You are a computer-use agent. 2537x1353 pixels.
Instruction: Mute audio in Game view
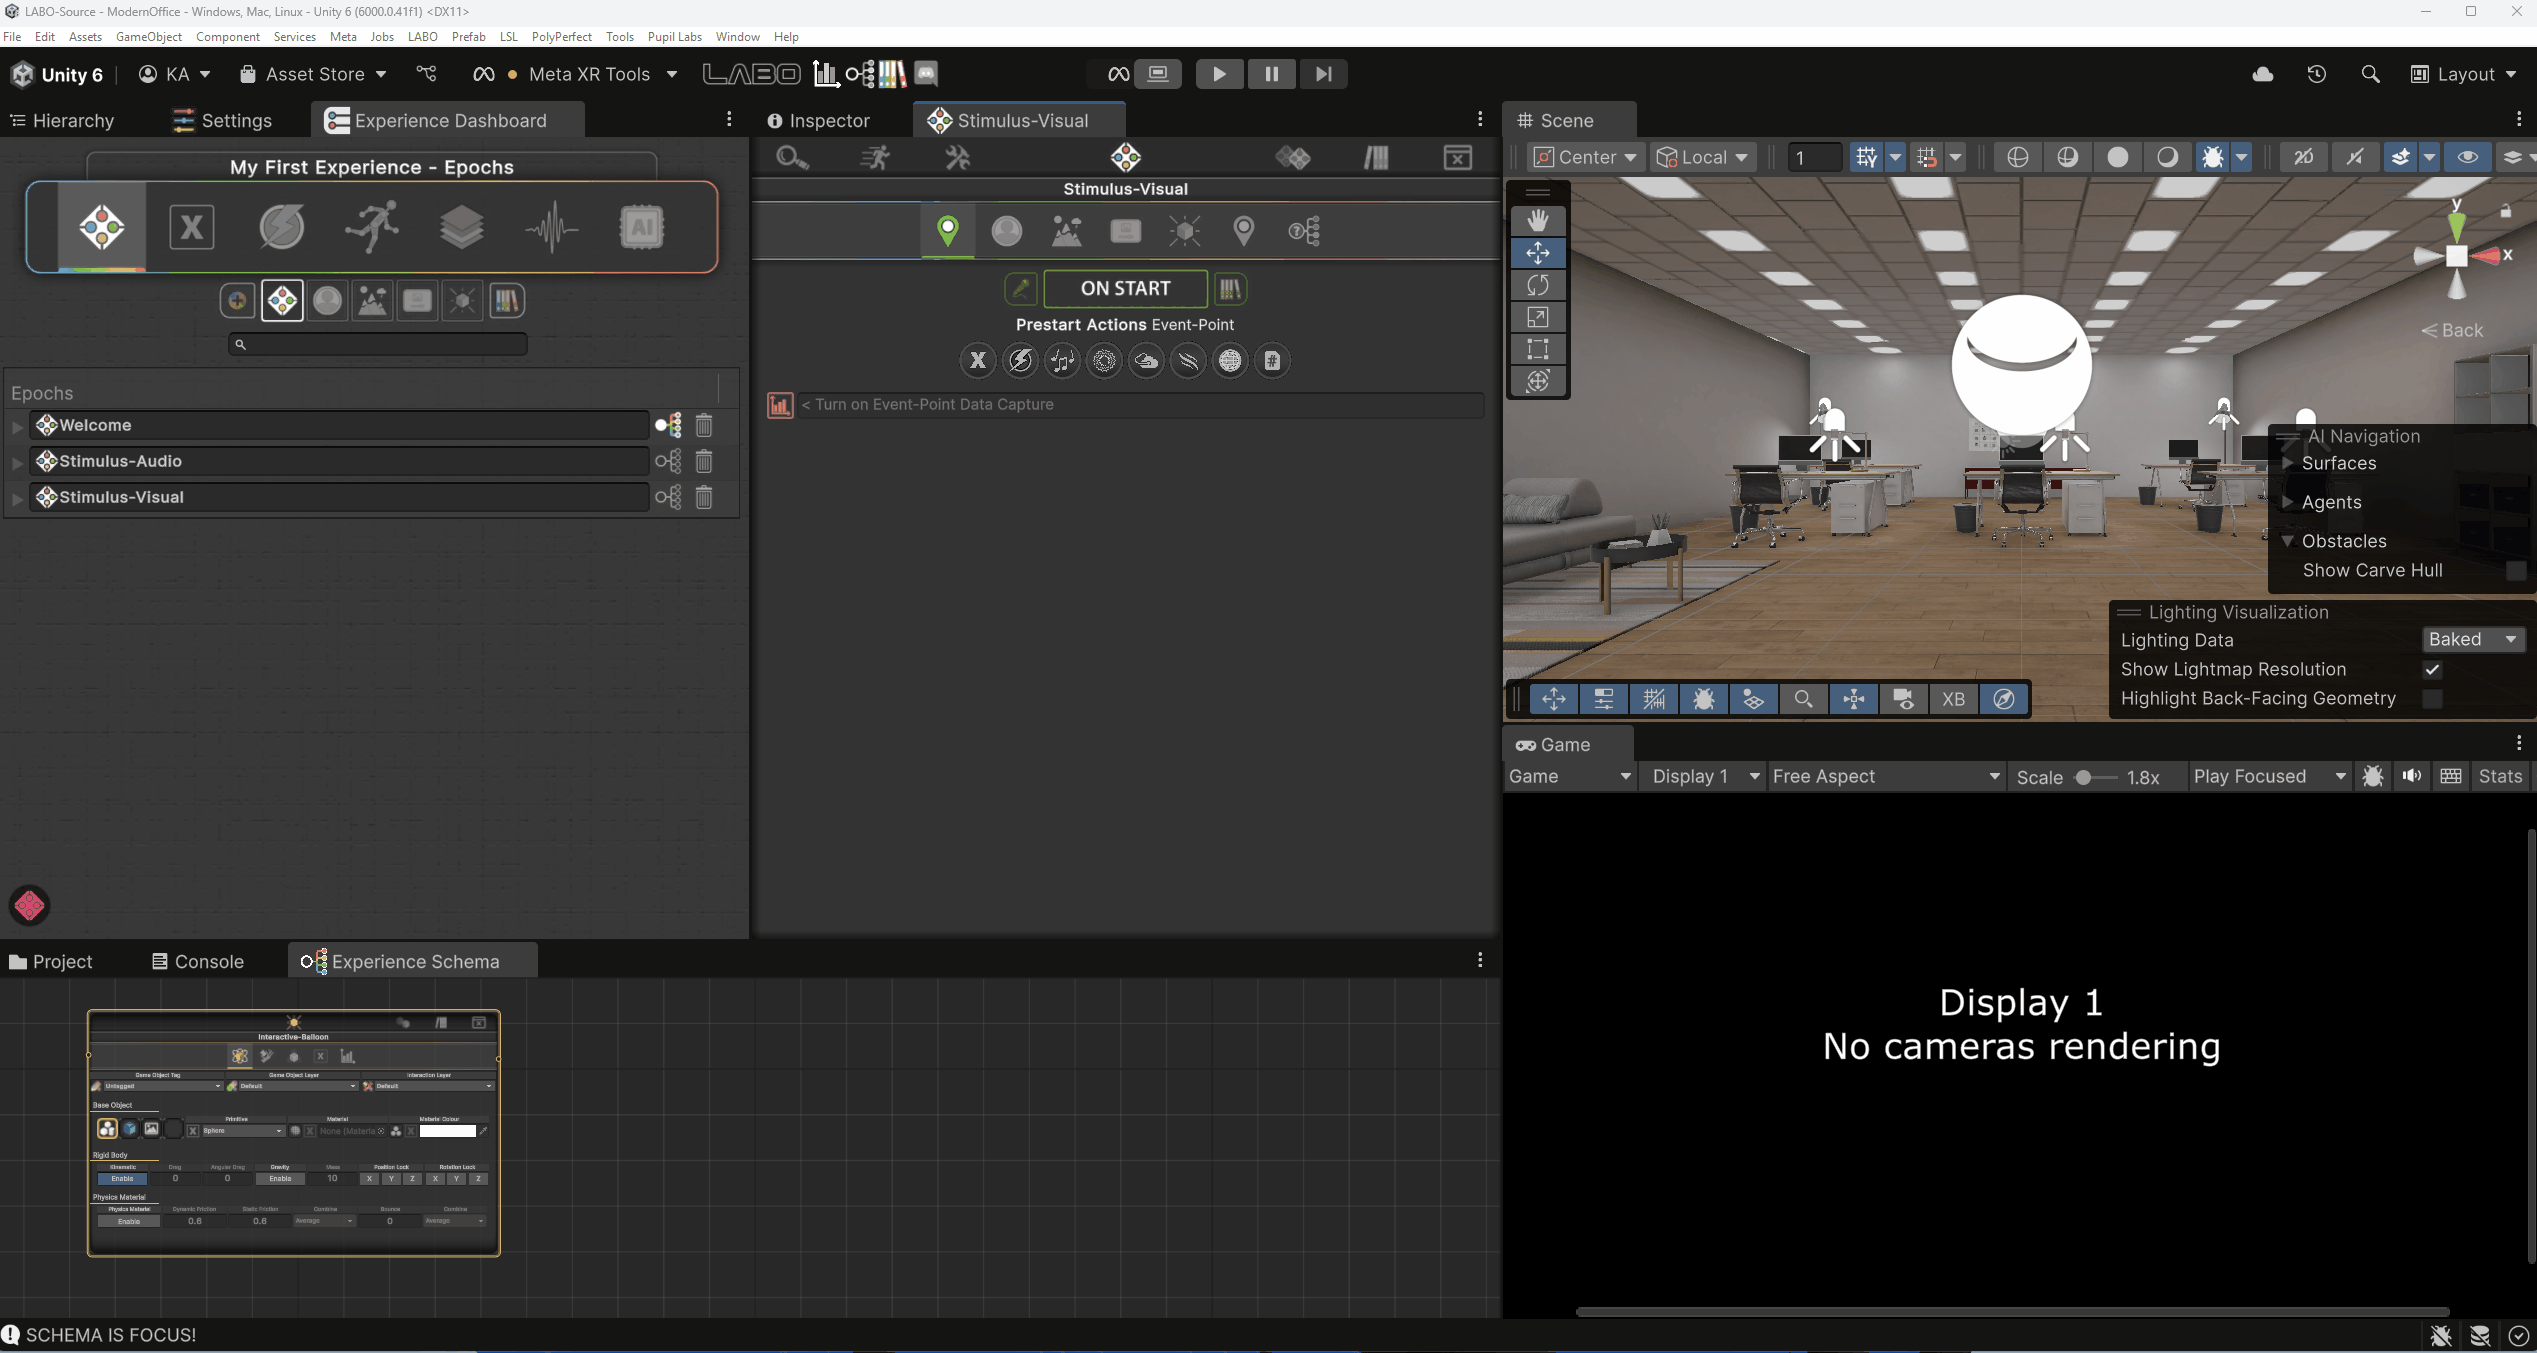2412,776
